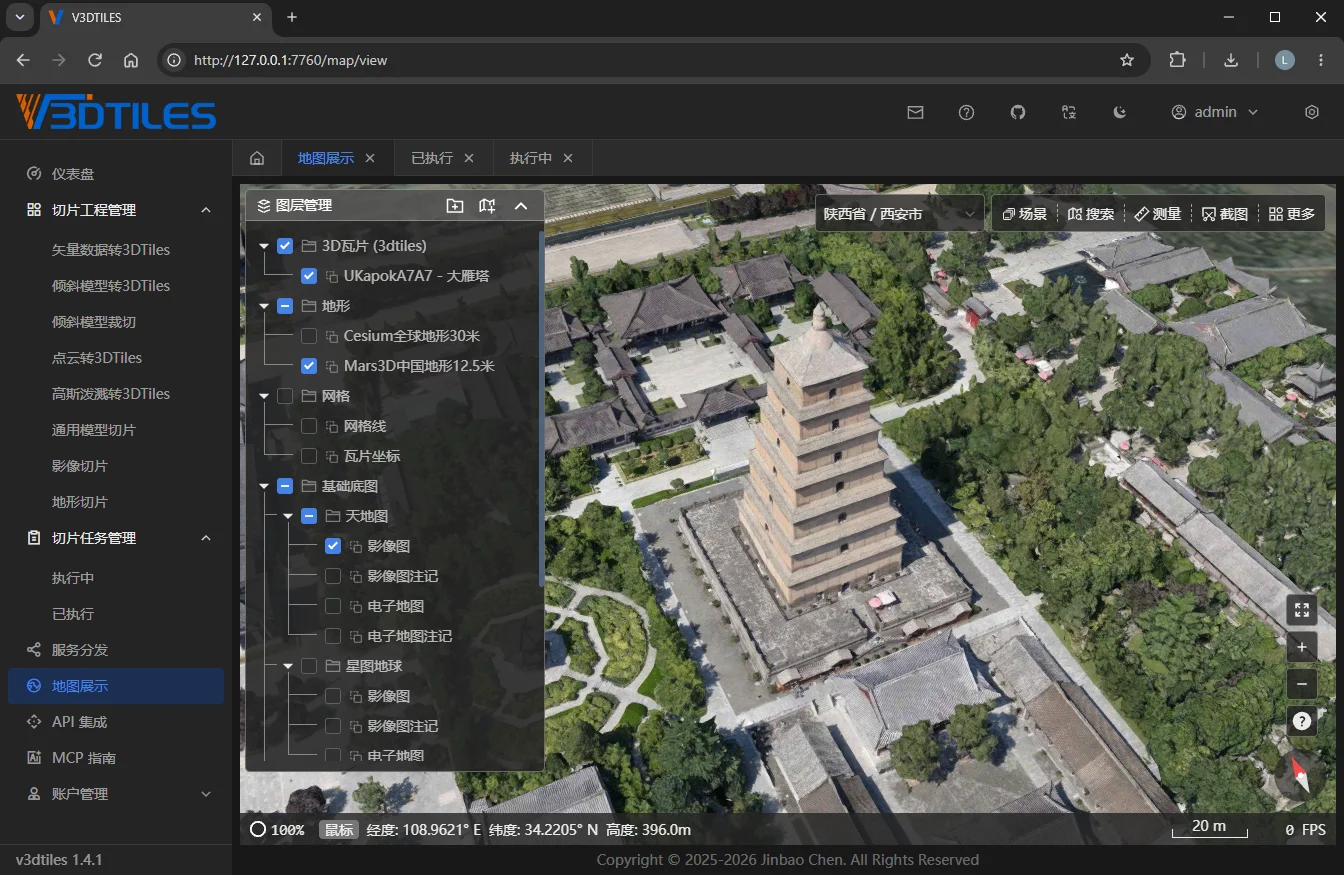Close the 执行中 tab
Screen dimensions: 1344x875
[568, 158]
